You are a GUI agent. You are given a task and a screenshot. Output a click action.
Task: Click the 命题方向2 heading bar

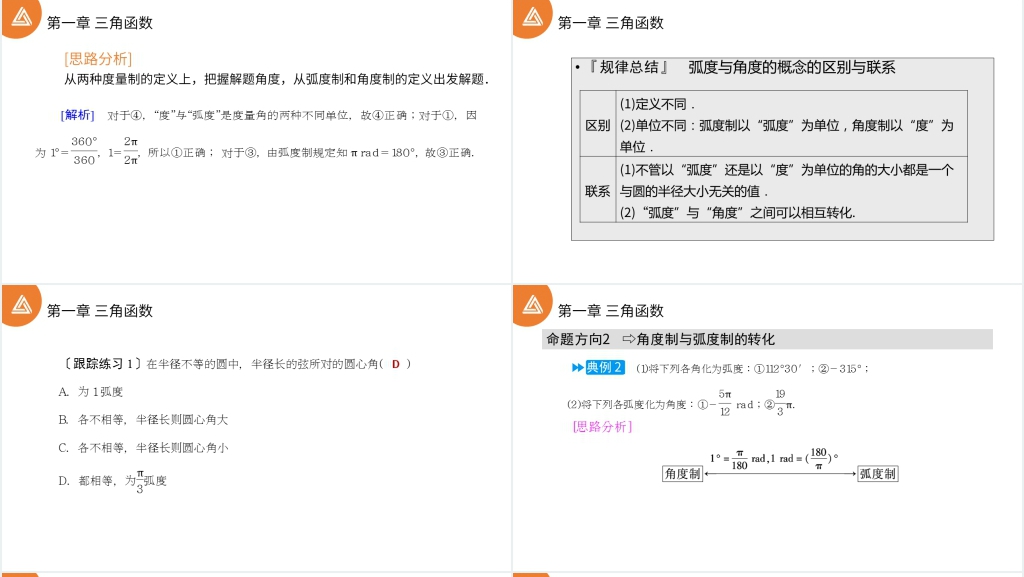[767, 339]
